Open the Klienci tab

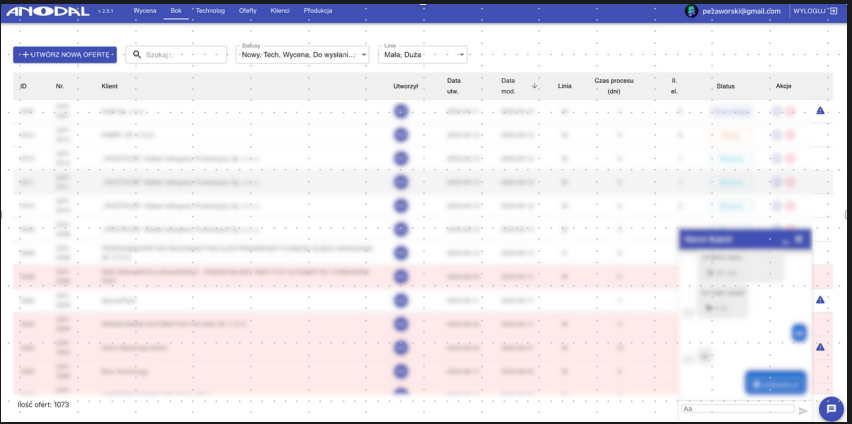point(280,10)
